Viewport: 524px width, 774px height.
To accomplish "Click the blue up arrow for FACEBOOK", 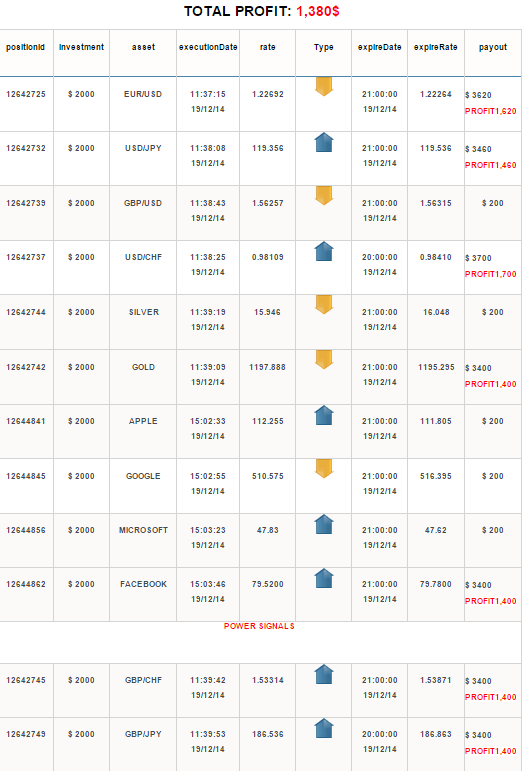I will pos(324,578).
